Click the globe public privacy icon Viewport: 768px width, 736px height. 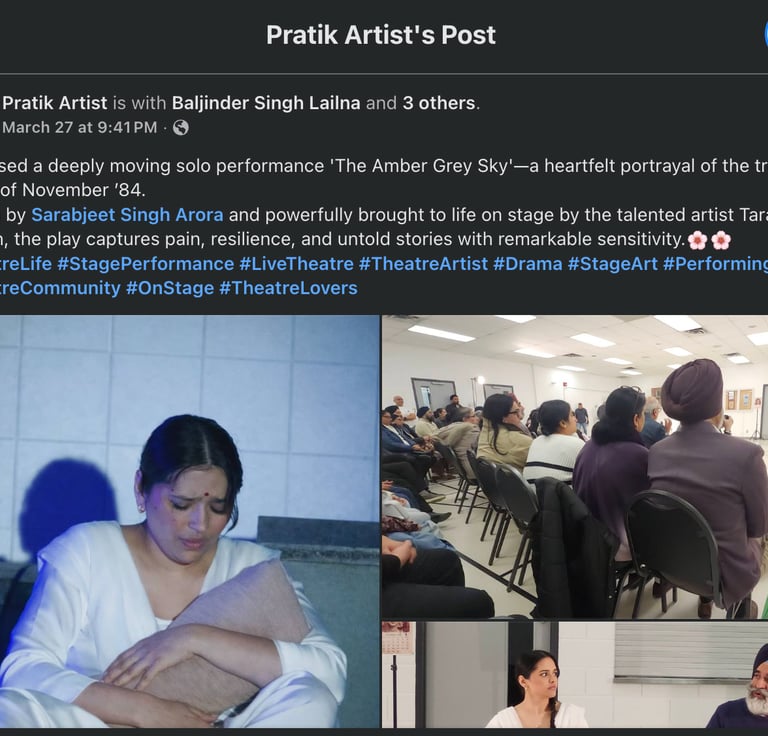pyautogui.click(x=180, y=127)
